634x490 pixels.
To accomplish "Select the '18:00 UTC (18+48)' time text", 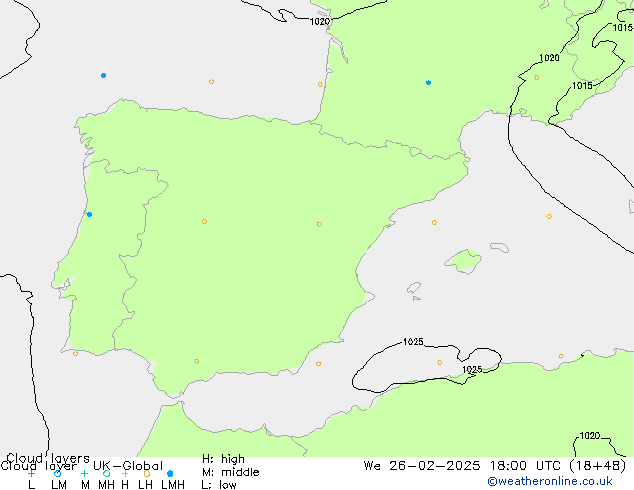I will (x=558, y=466).
